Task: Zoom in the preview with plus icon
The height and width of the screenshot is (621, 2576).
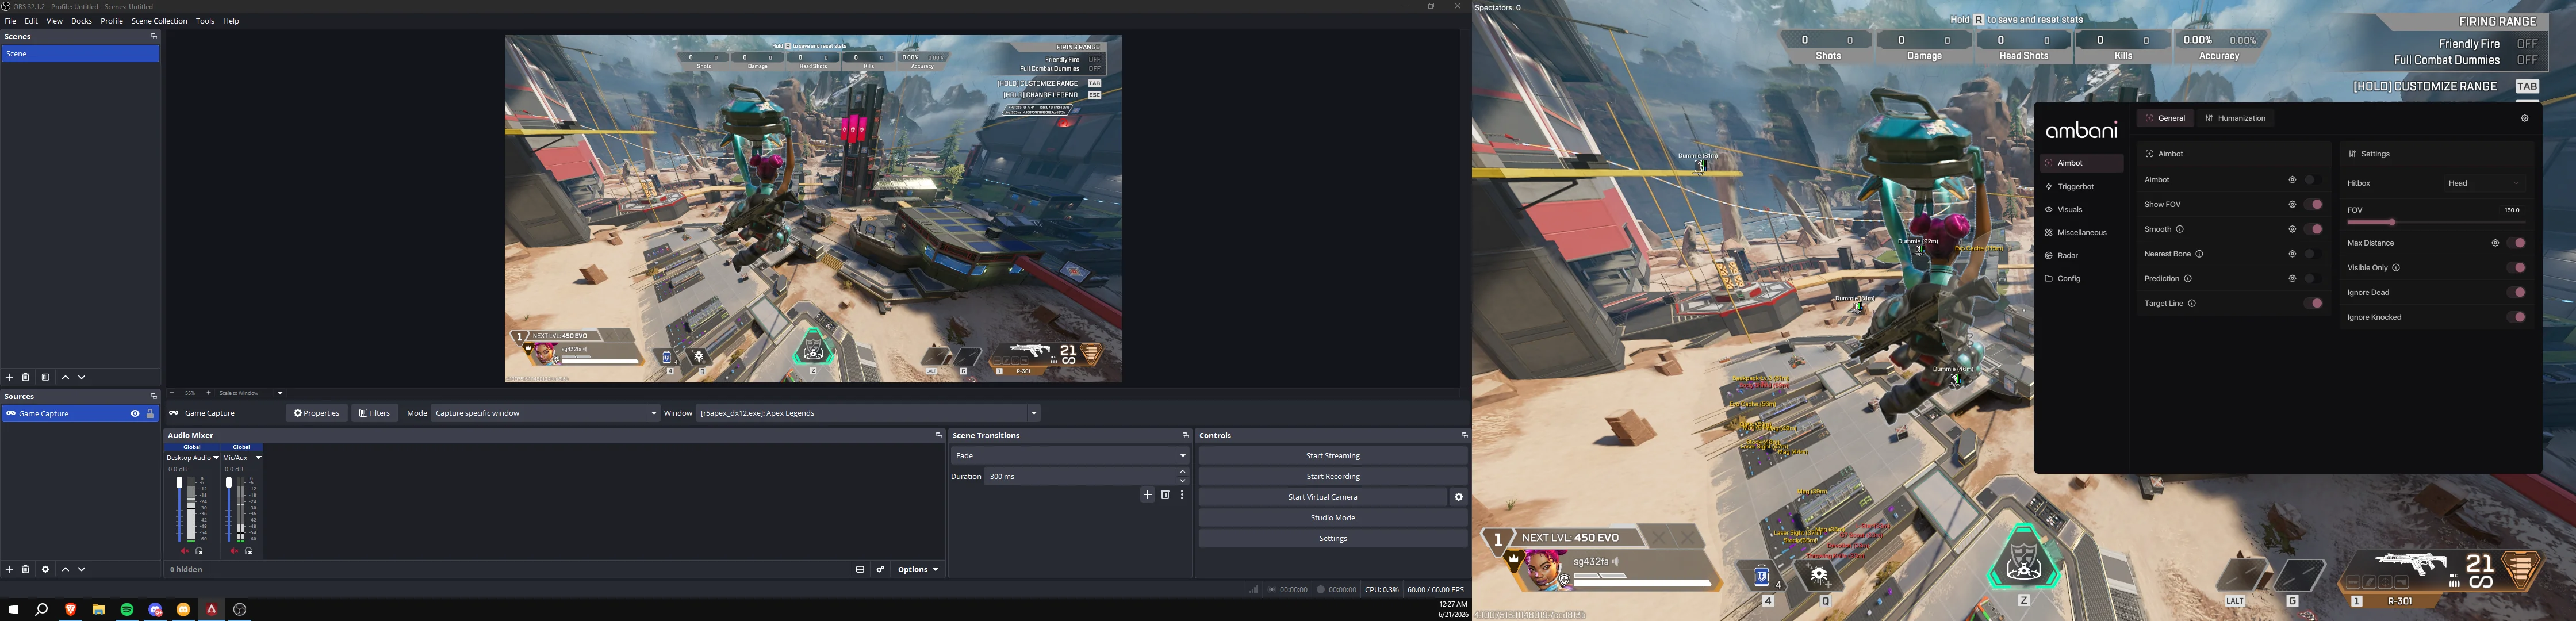Action: point(208,393)
